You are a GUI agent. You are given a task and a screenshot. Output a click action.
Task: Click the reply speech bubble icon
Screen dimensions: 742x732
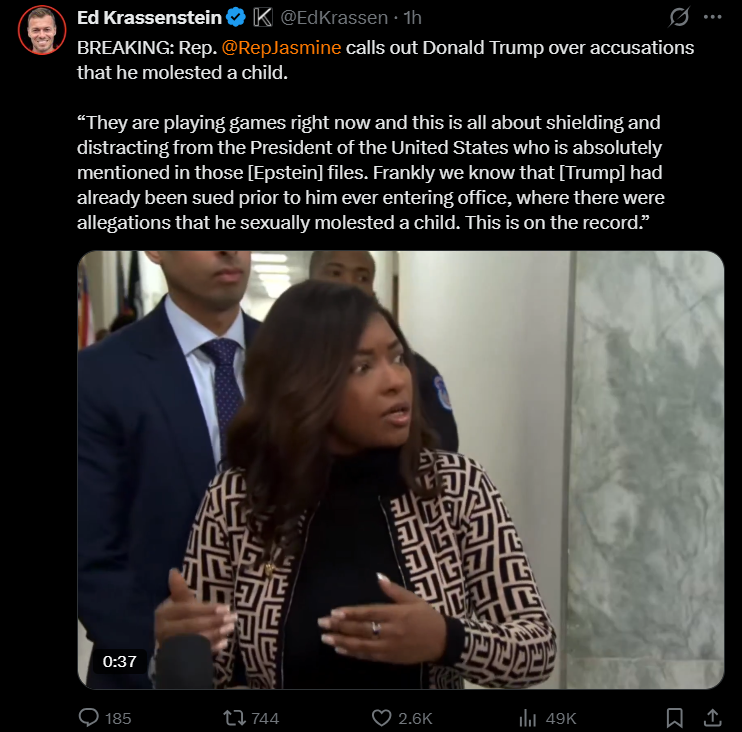point(88,718)
